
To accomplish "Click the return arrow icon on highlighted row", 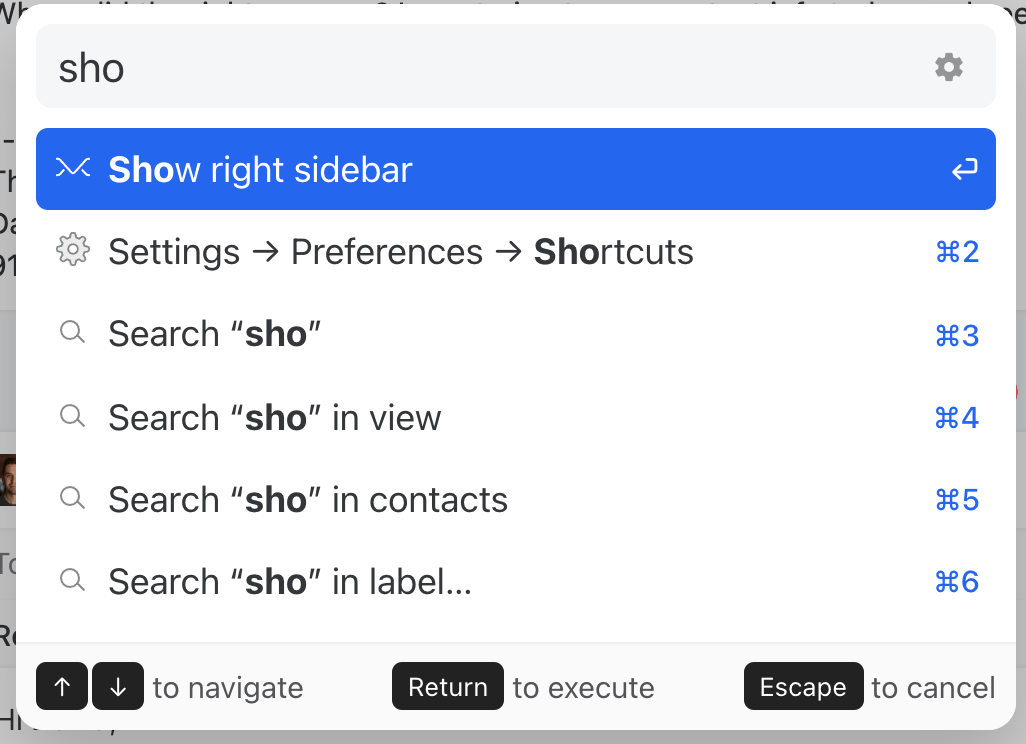I will click(963, 170).
